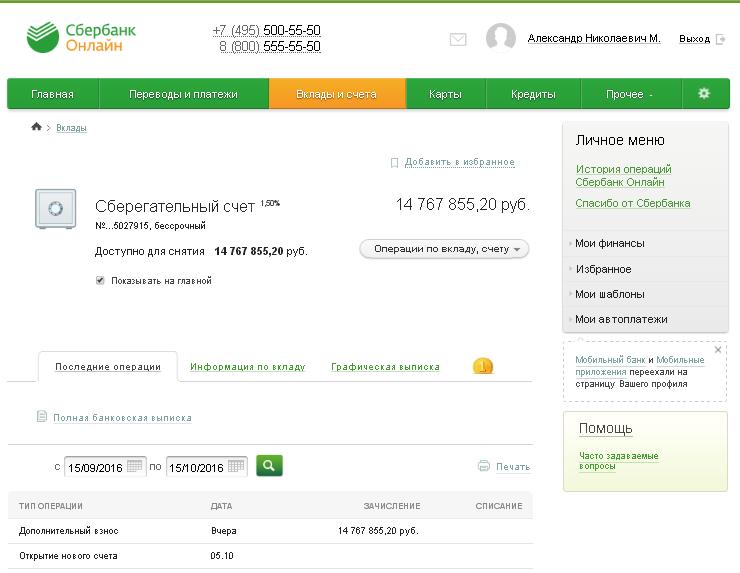Click the gold coin notification icon
Screen dimensions: 740x573
[x=482, y=367]
